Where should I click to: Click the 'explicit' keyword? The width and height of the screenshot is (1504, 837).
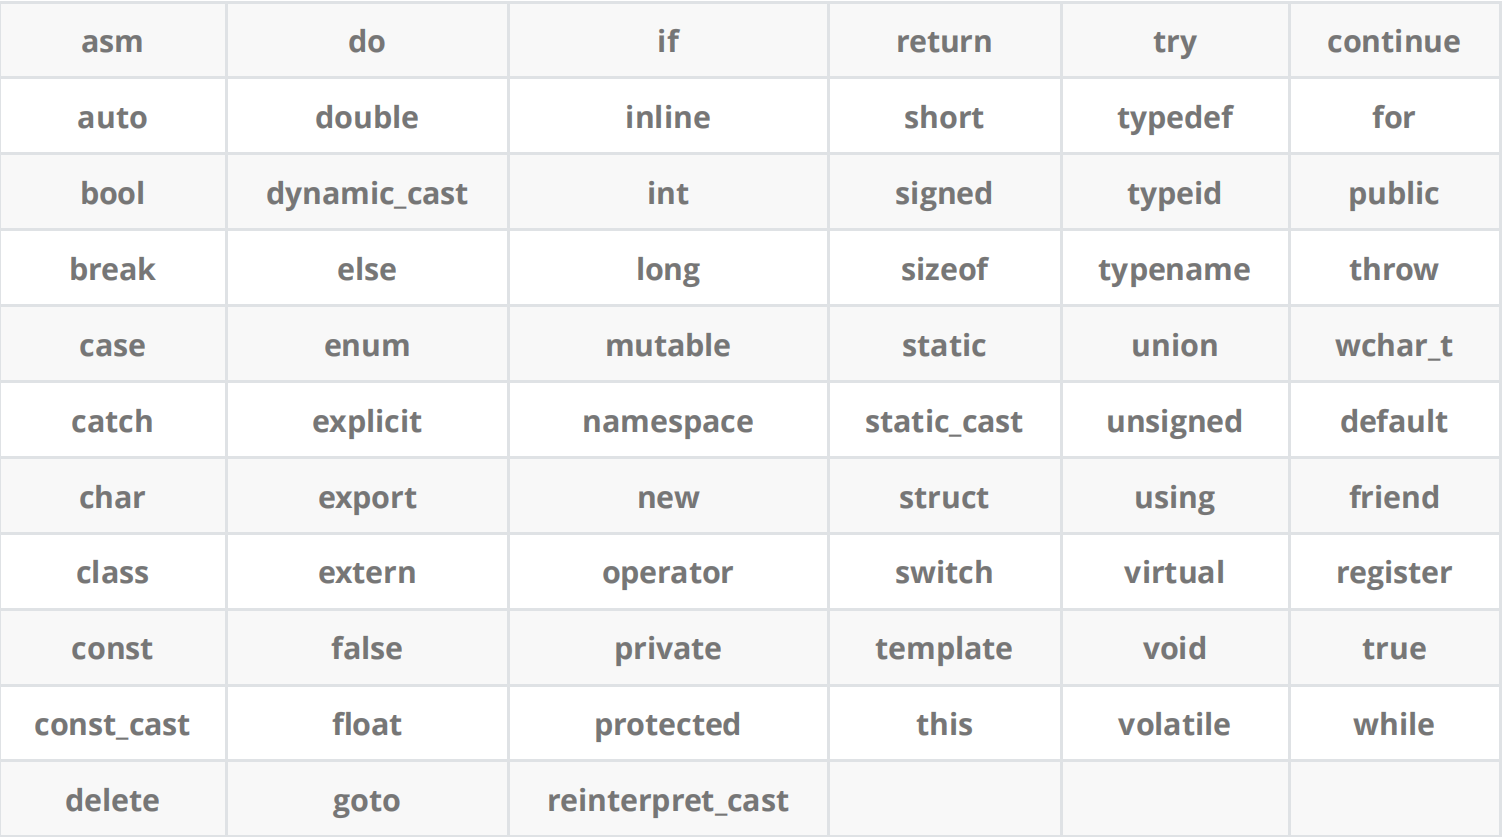(367, 421)
